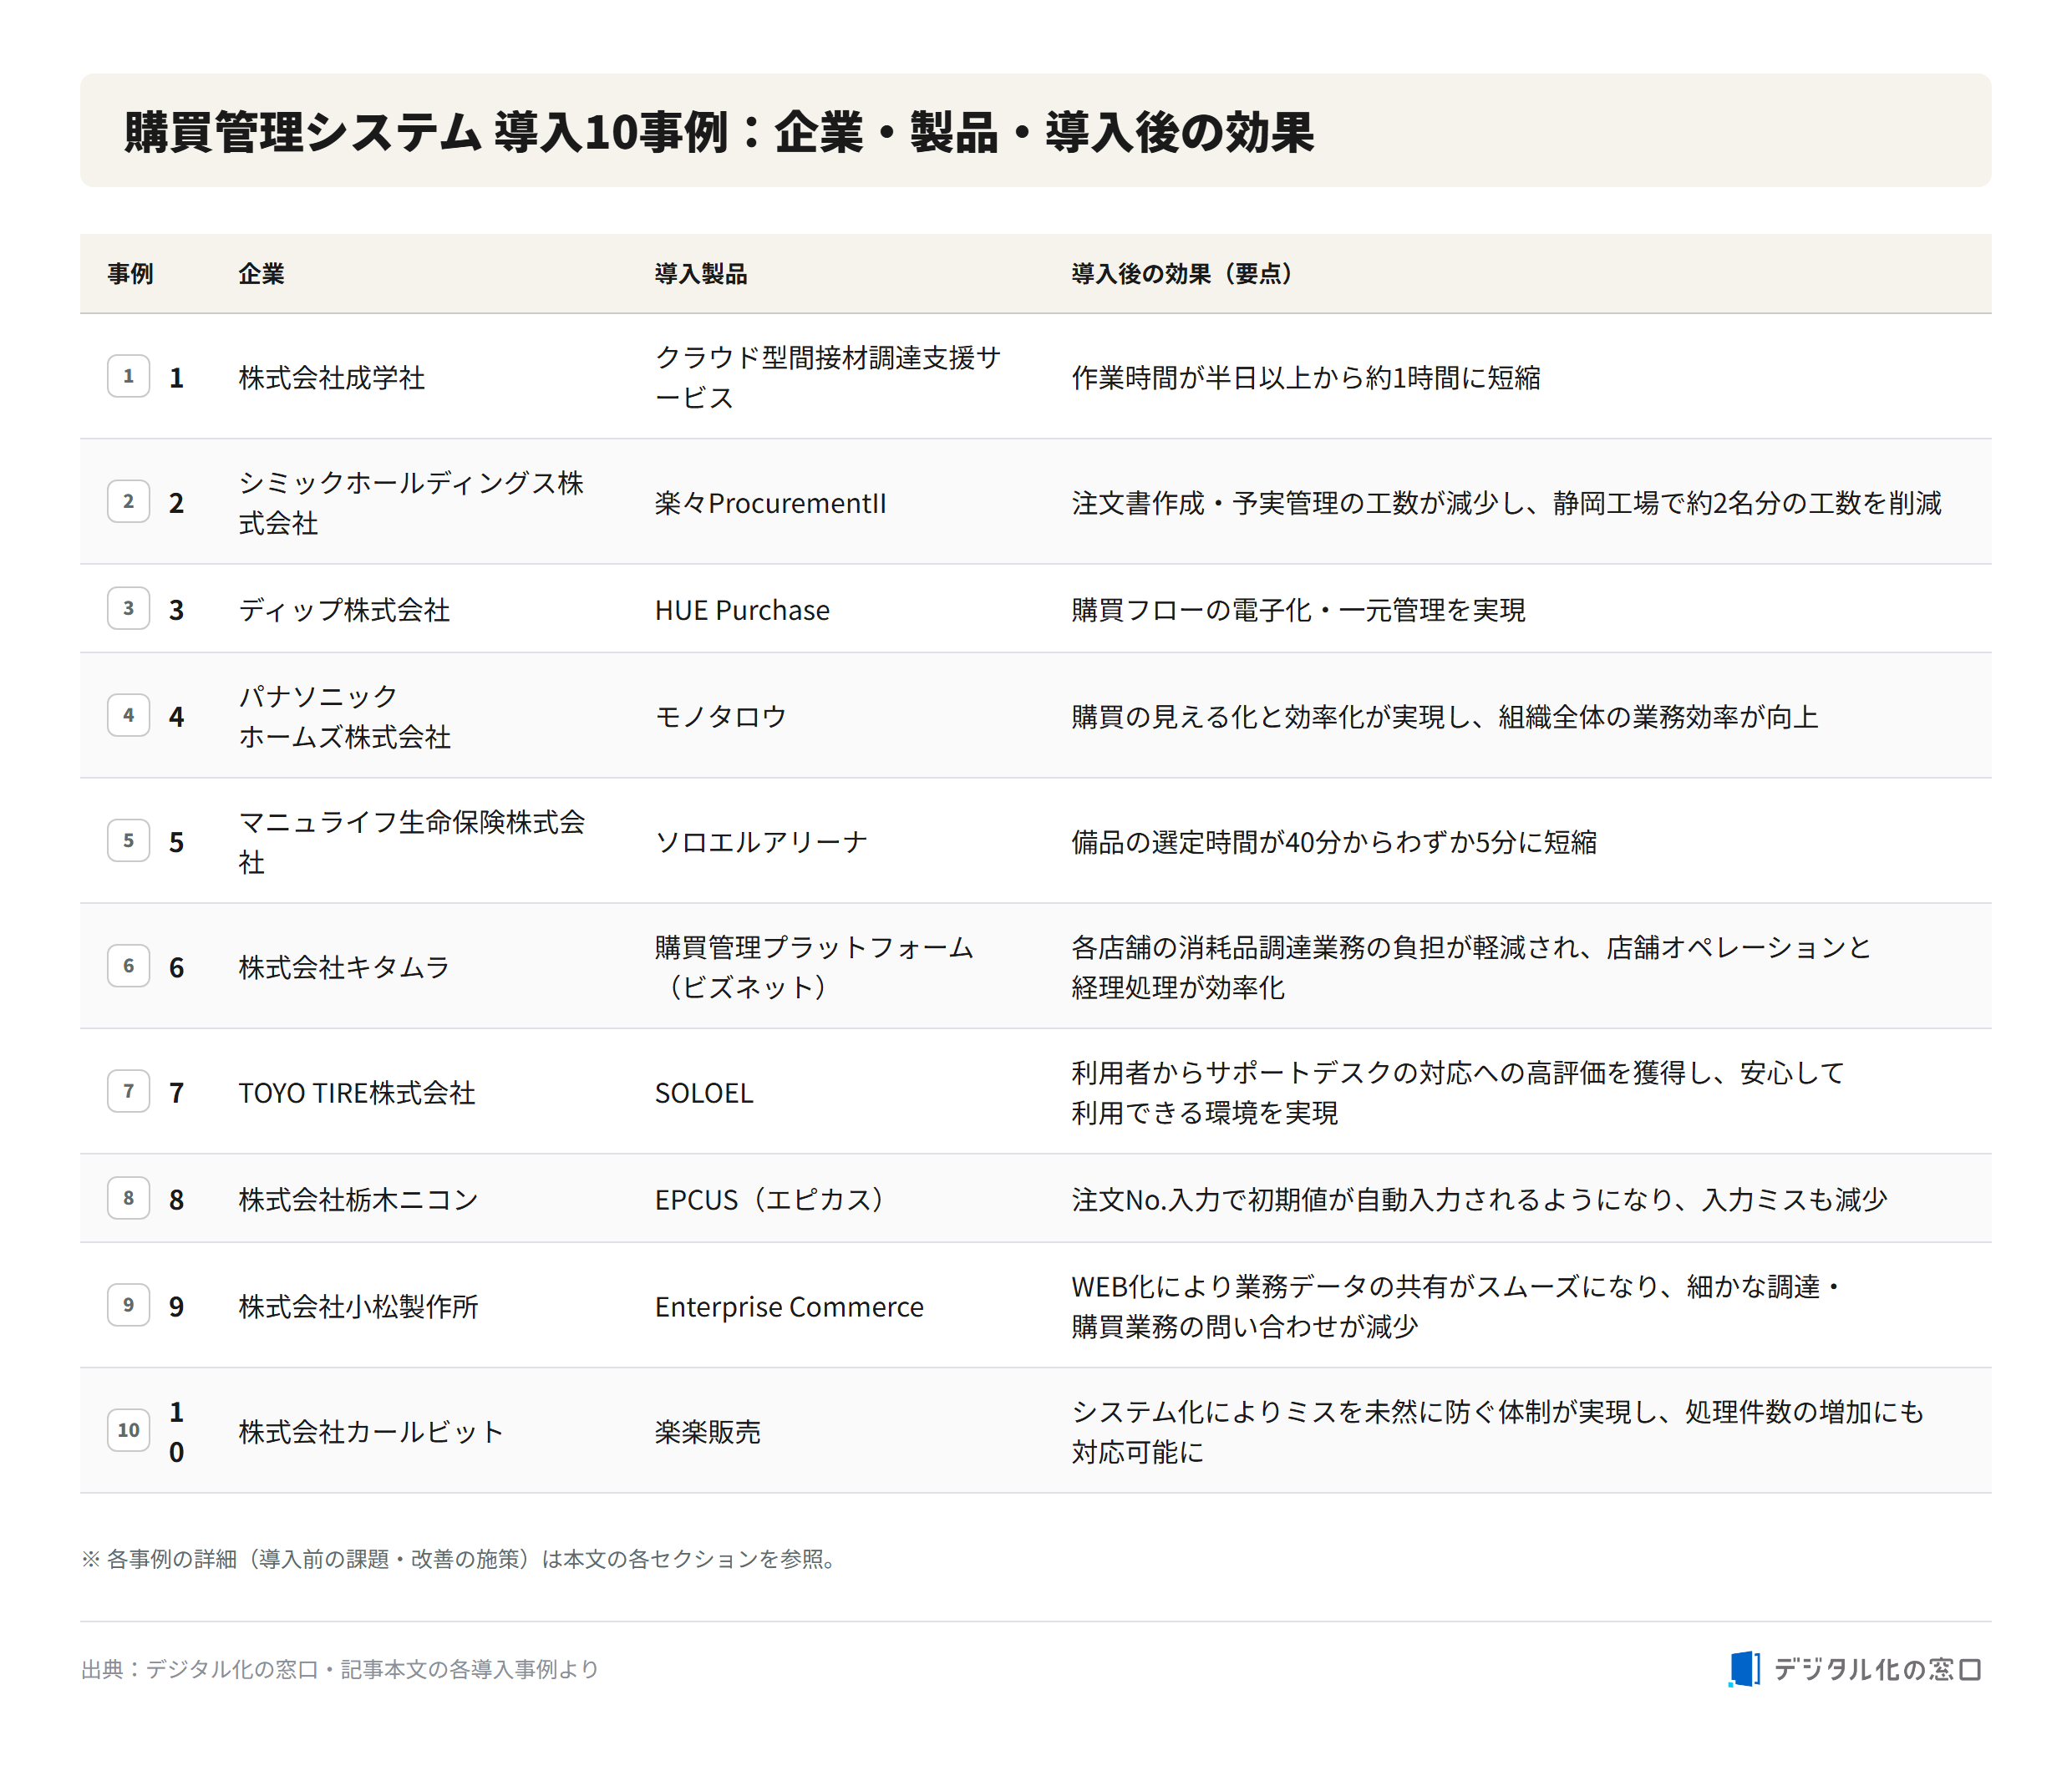Screen dimensions: 2072x1766
Task: Click the 導入製品 column header
Action: coord(701,274)
